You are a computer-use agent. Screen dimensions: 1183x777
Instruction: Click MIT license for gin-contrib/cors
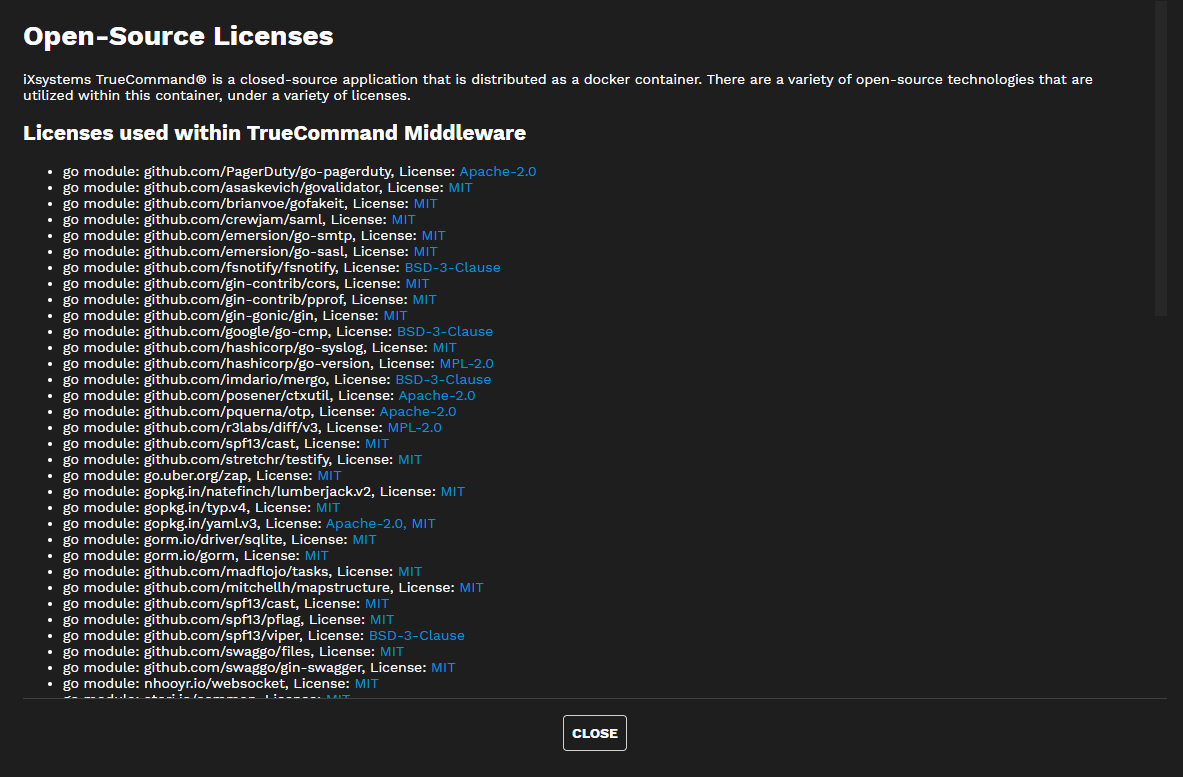(417, 283)
